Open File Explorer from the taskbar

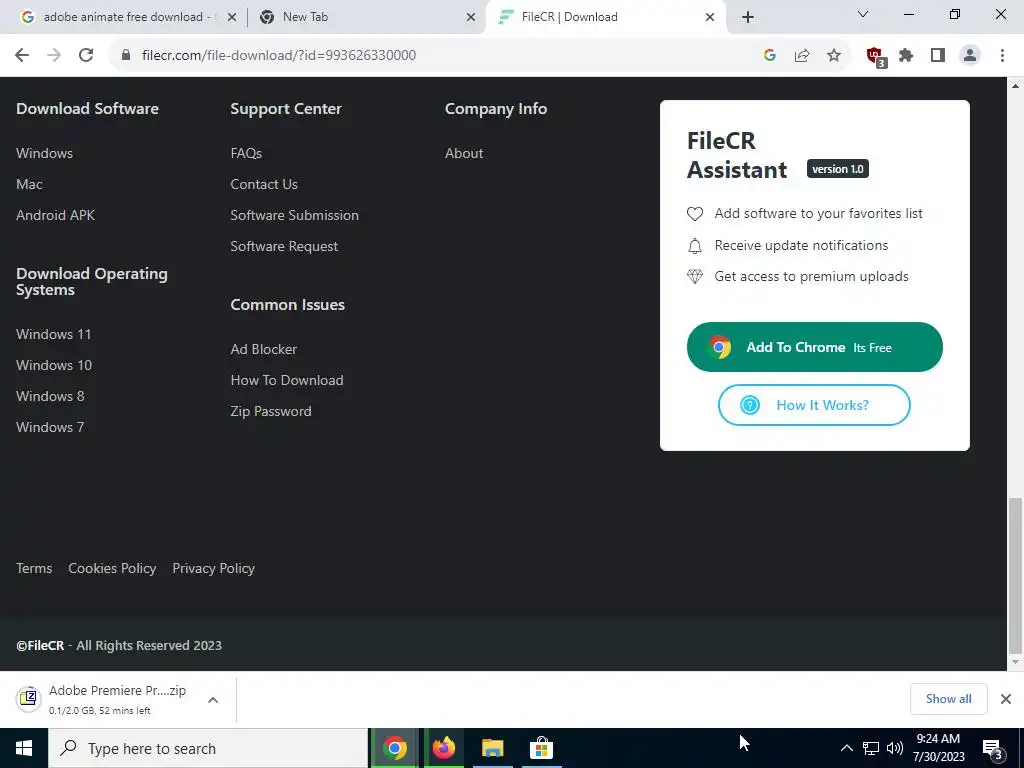tap(492, 748)
